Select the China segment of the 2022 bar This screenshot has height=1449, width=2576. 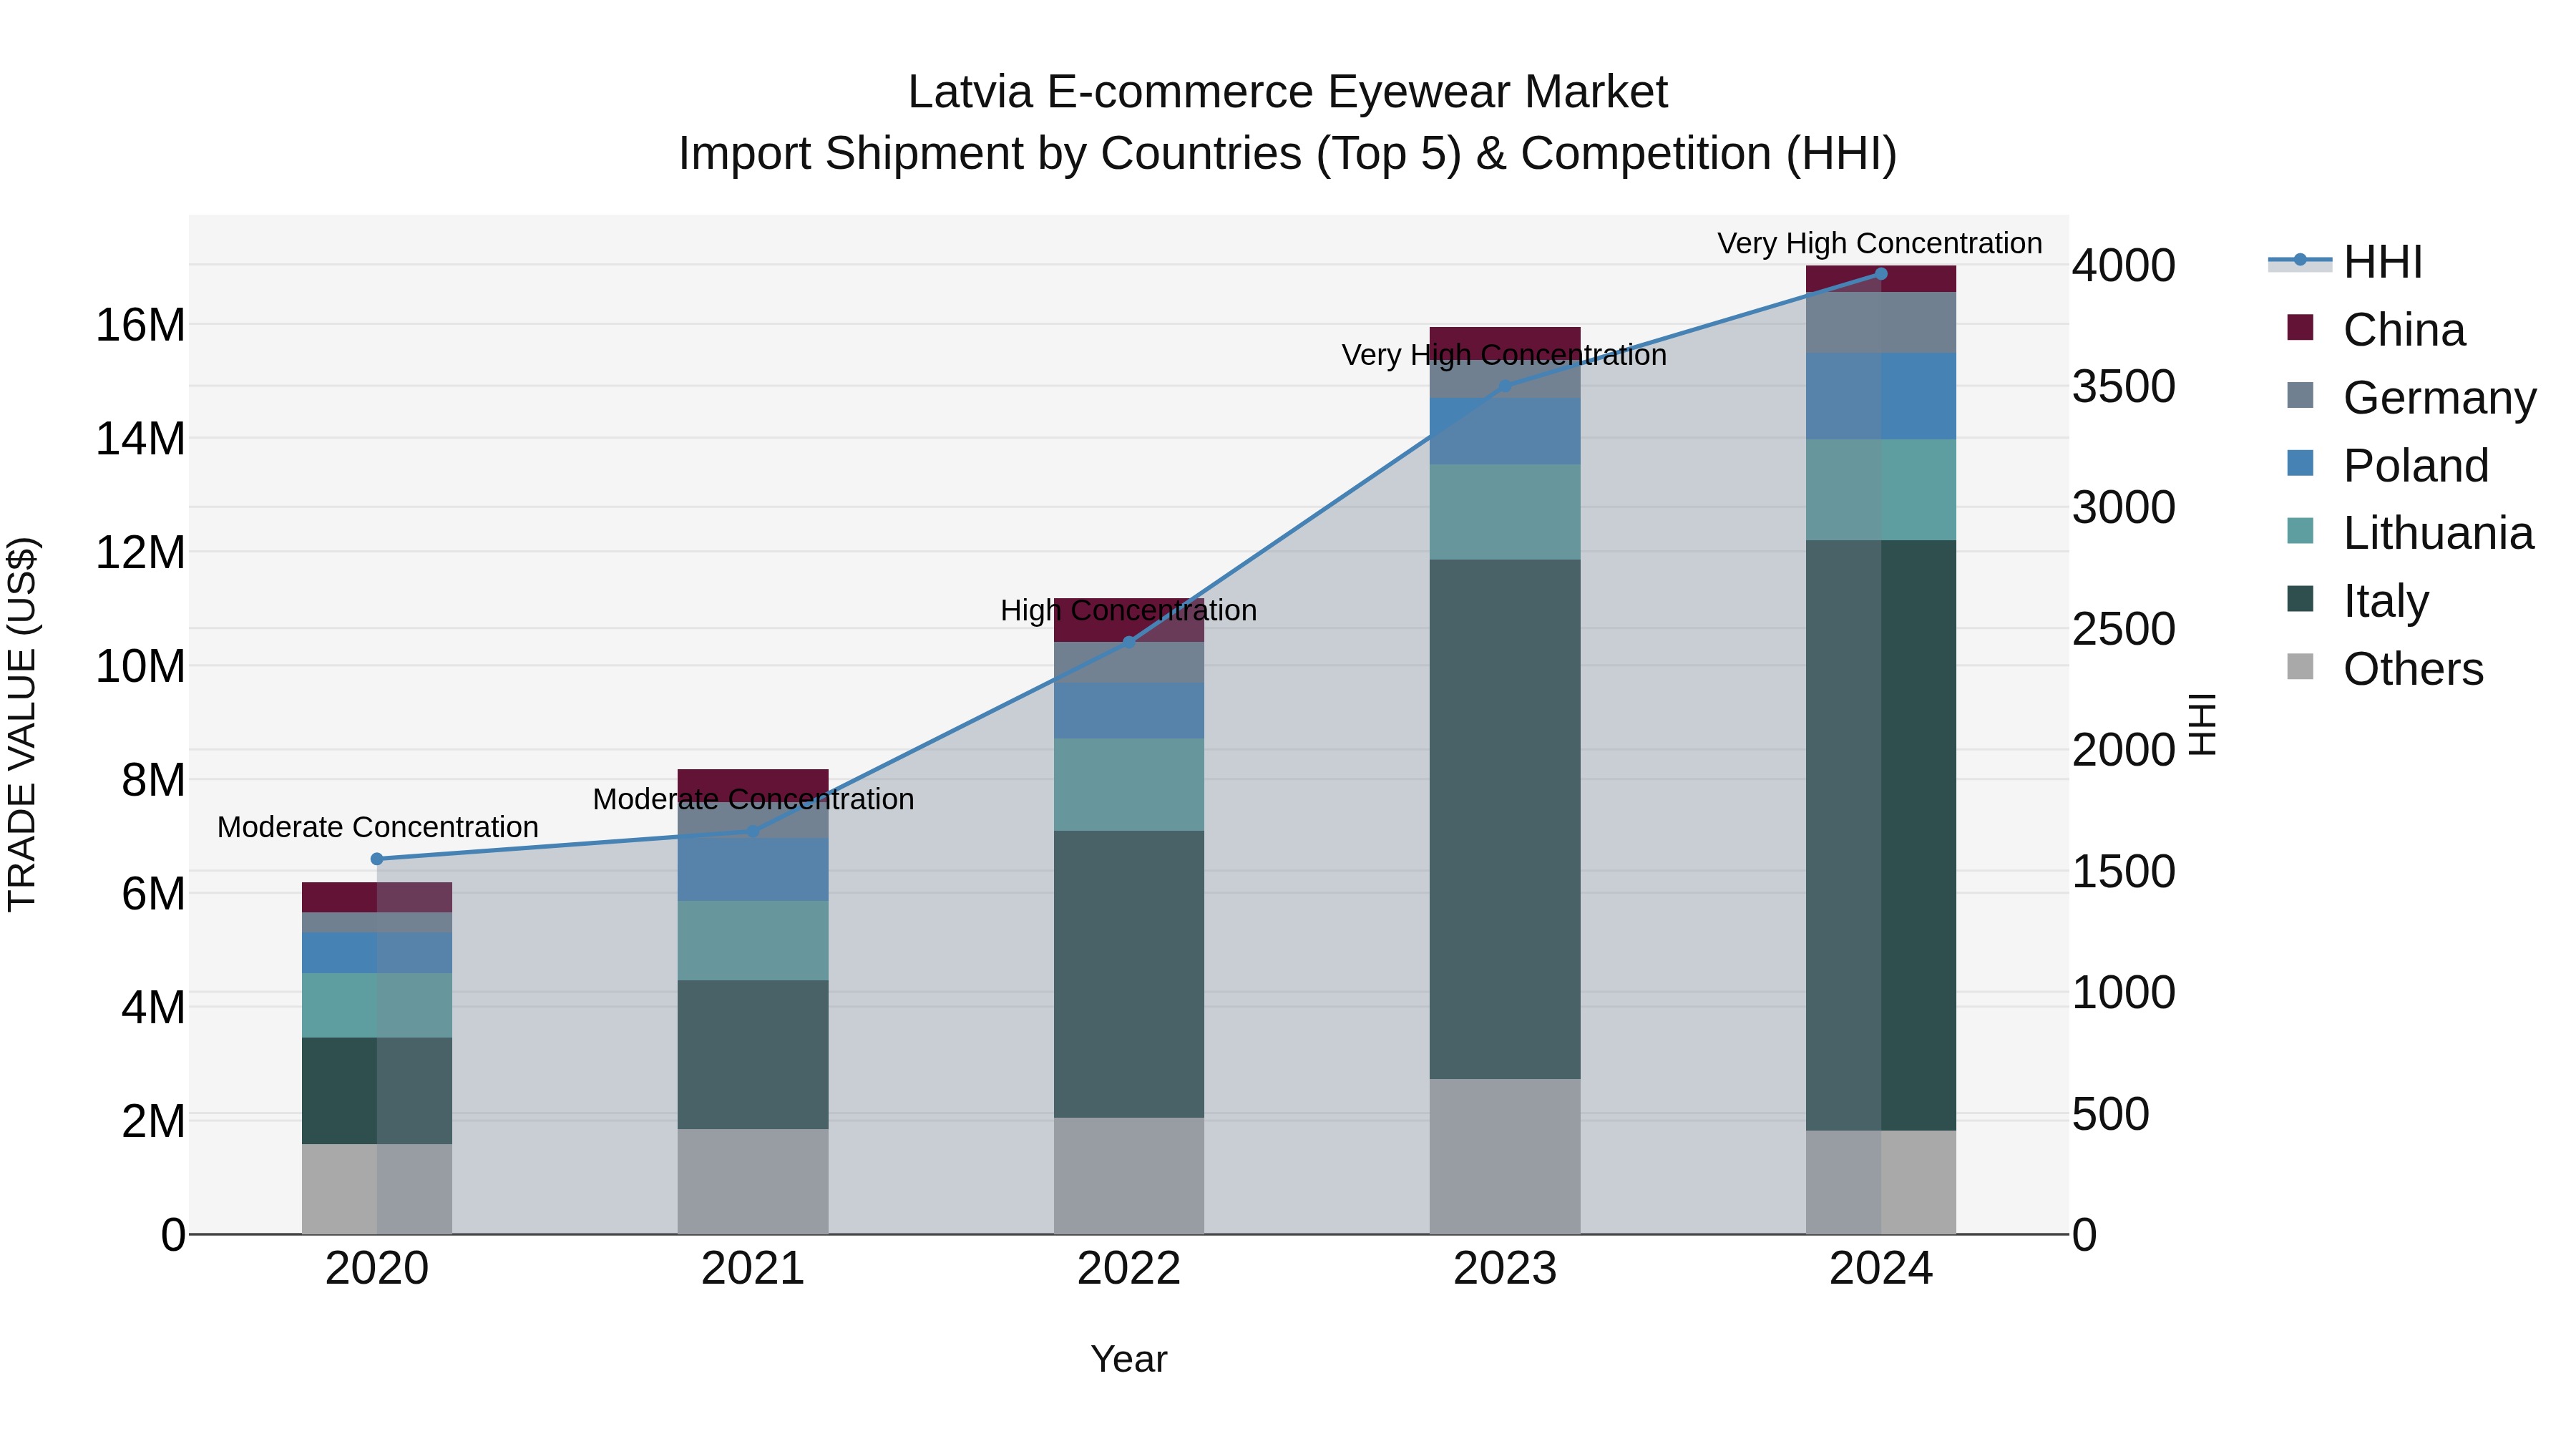pyautogui.click(x=1129, y=620)
